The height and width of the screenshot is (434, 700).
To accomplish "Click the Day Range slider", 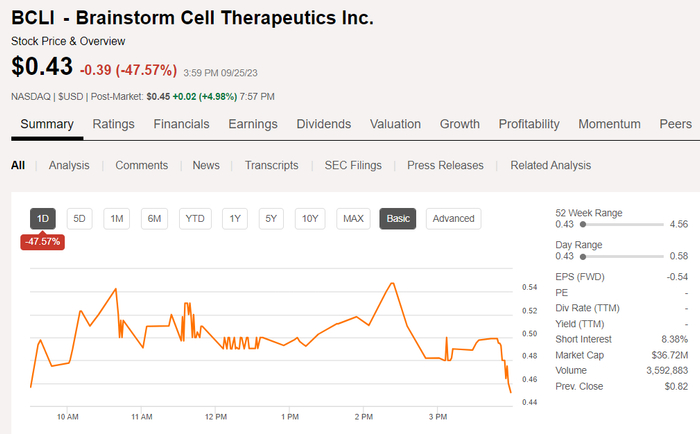I will coord(620,257).
